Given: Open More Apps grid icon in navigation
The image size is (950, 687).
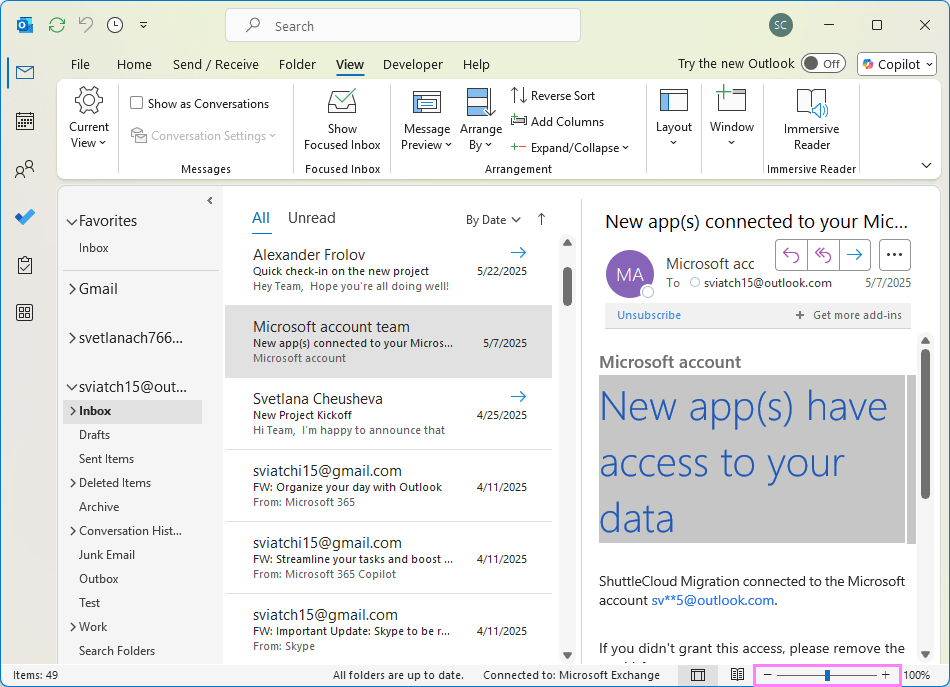Looking at the screenshot, I should pyautogui.click(x=25, y=313).
